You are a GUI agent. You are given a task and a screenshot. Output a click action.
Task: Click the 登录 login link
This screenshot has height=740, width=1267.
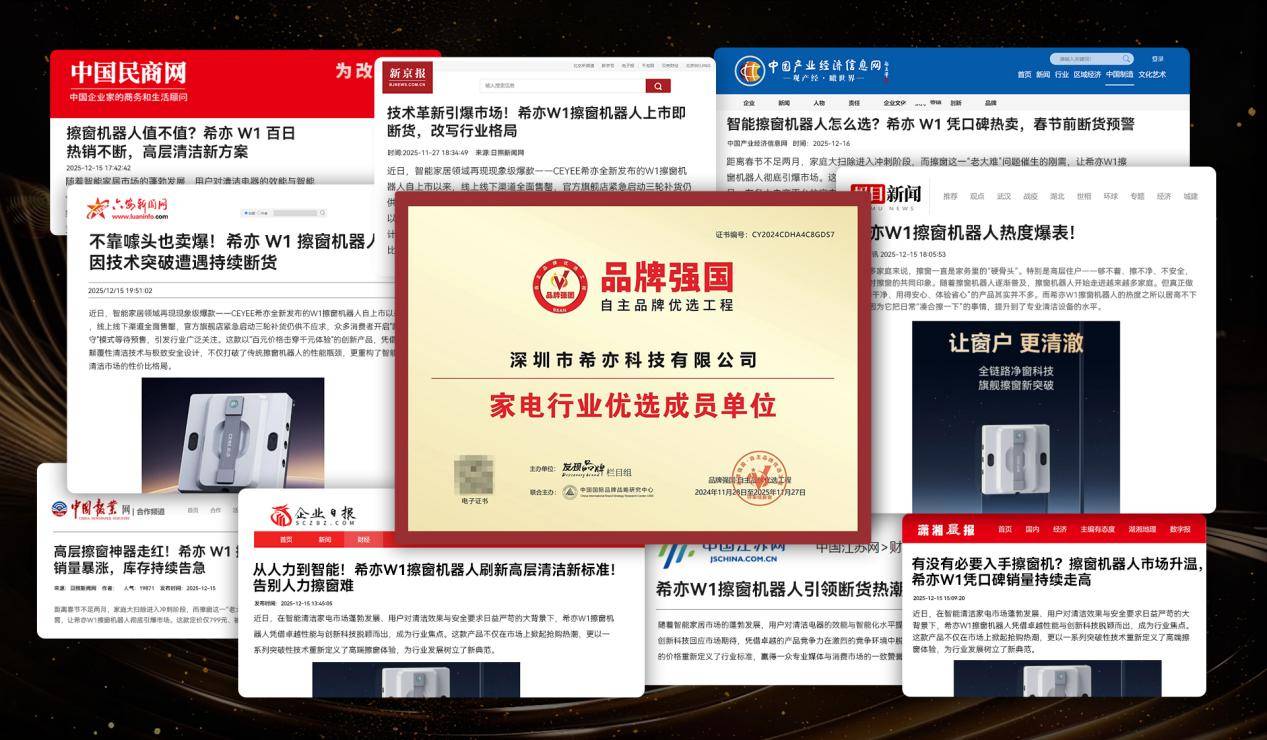pos(1155,57)
